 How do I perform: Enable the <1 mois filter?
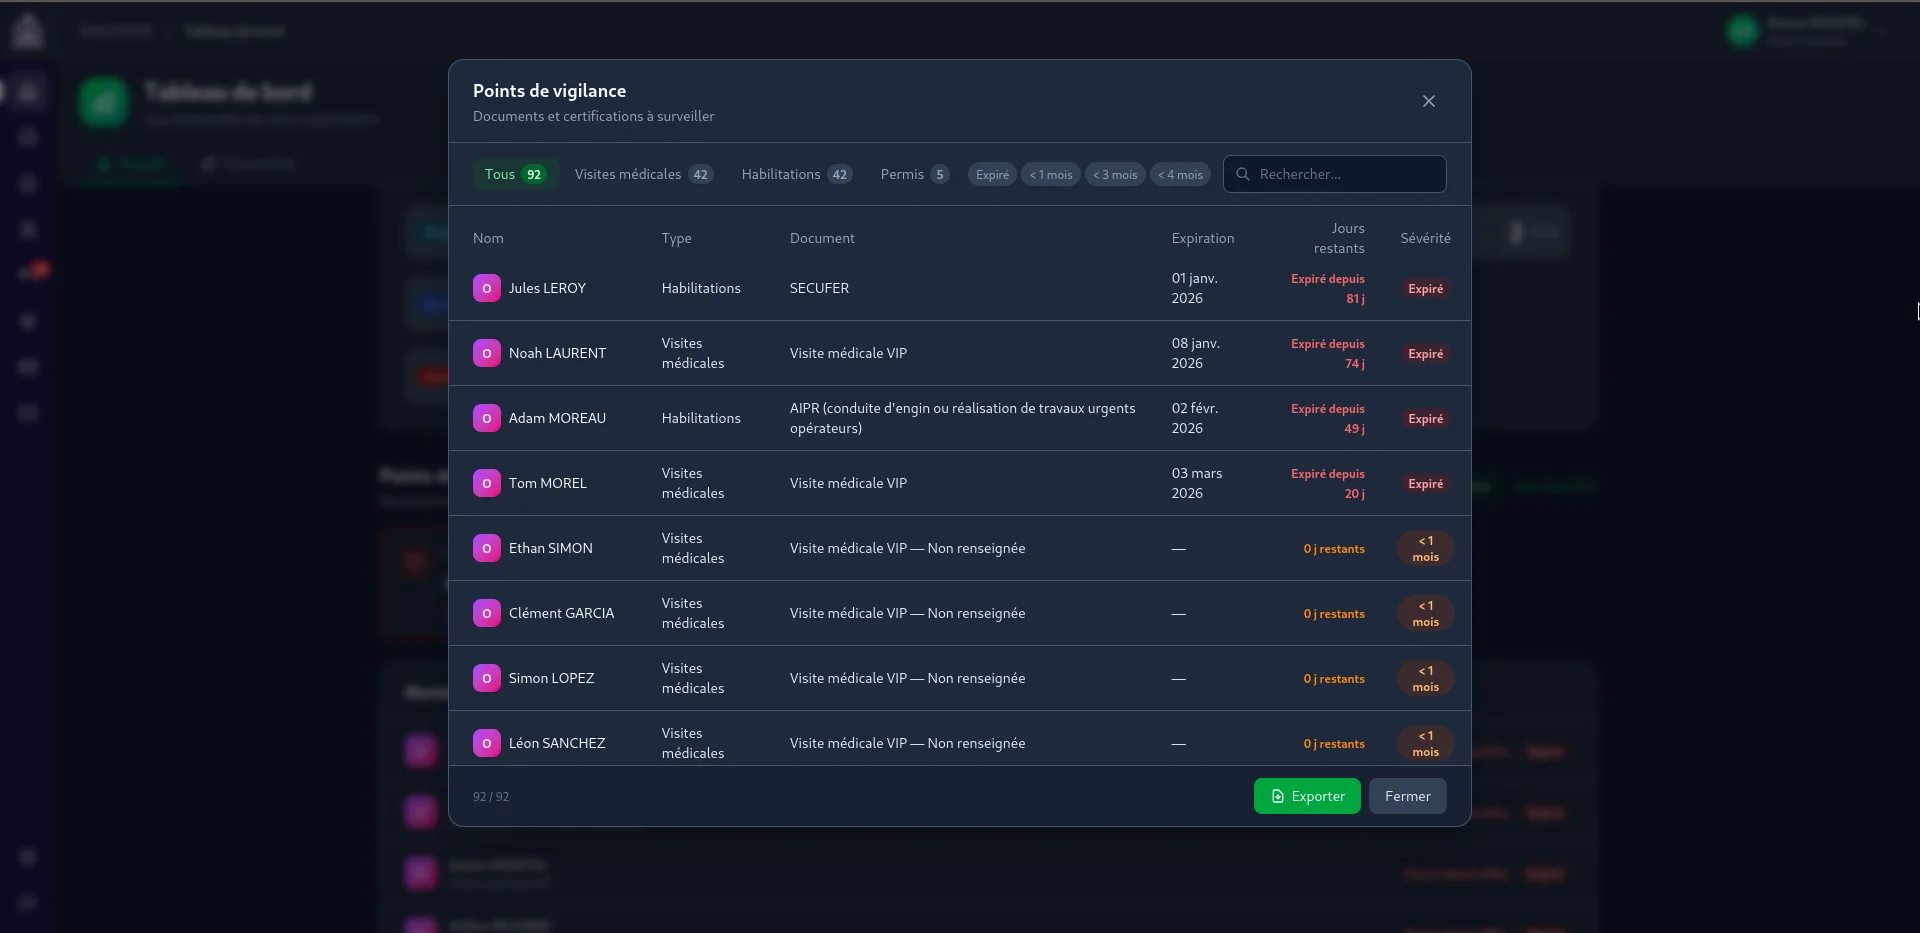(1050, 174)
